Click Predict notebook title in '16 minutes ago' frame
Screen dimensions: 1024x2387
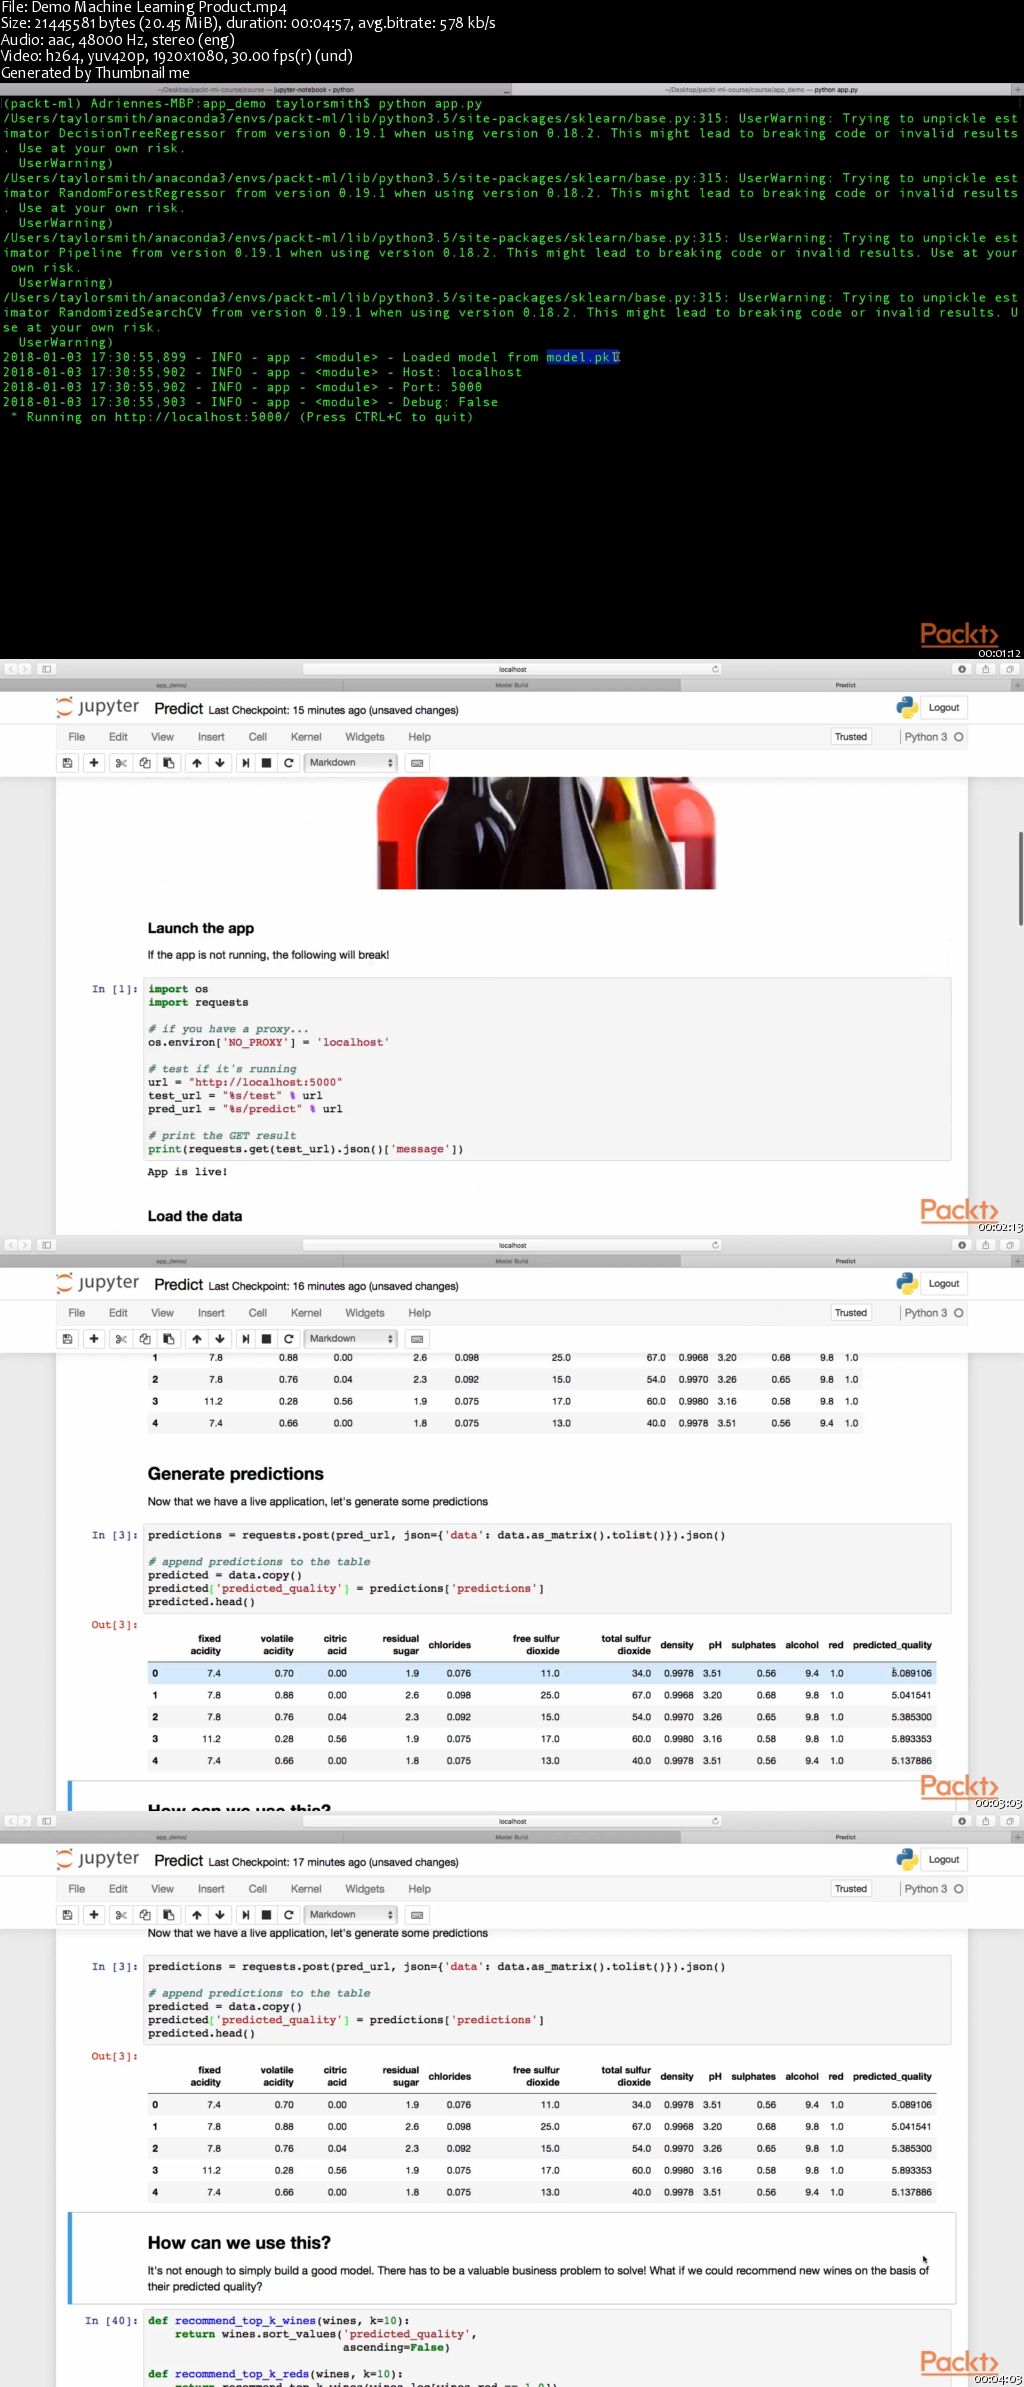[x=179, y=1285]
